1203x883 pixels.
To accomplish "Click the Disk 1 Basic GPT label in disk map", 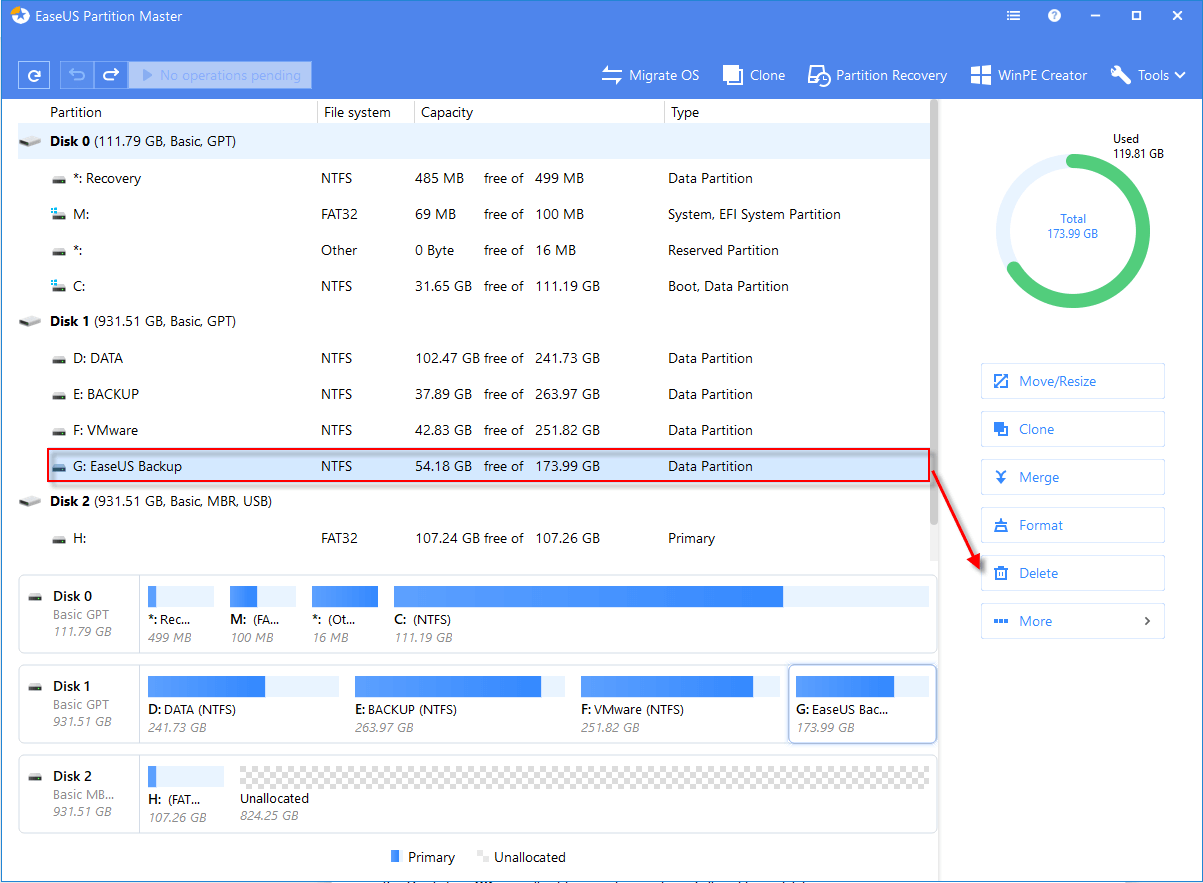I will 80,705.
